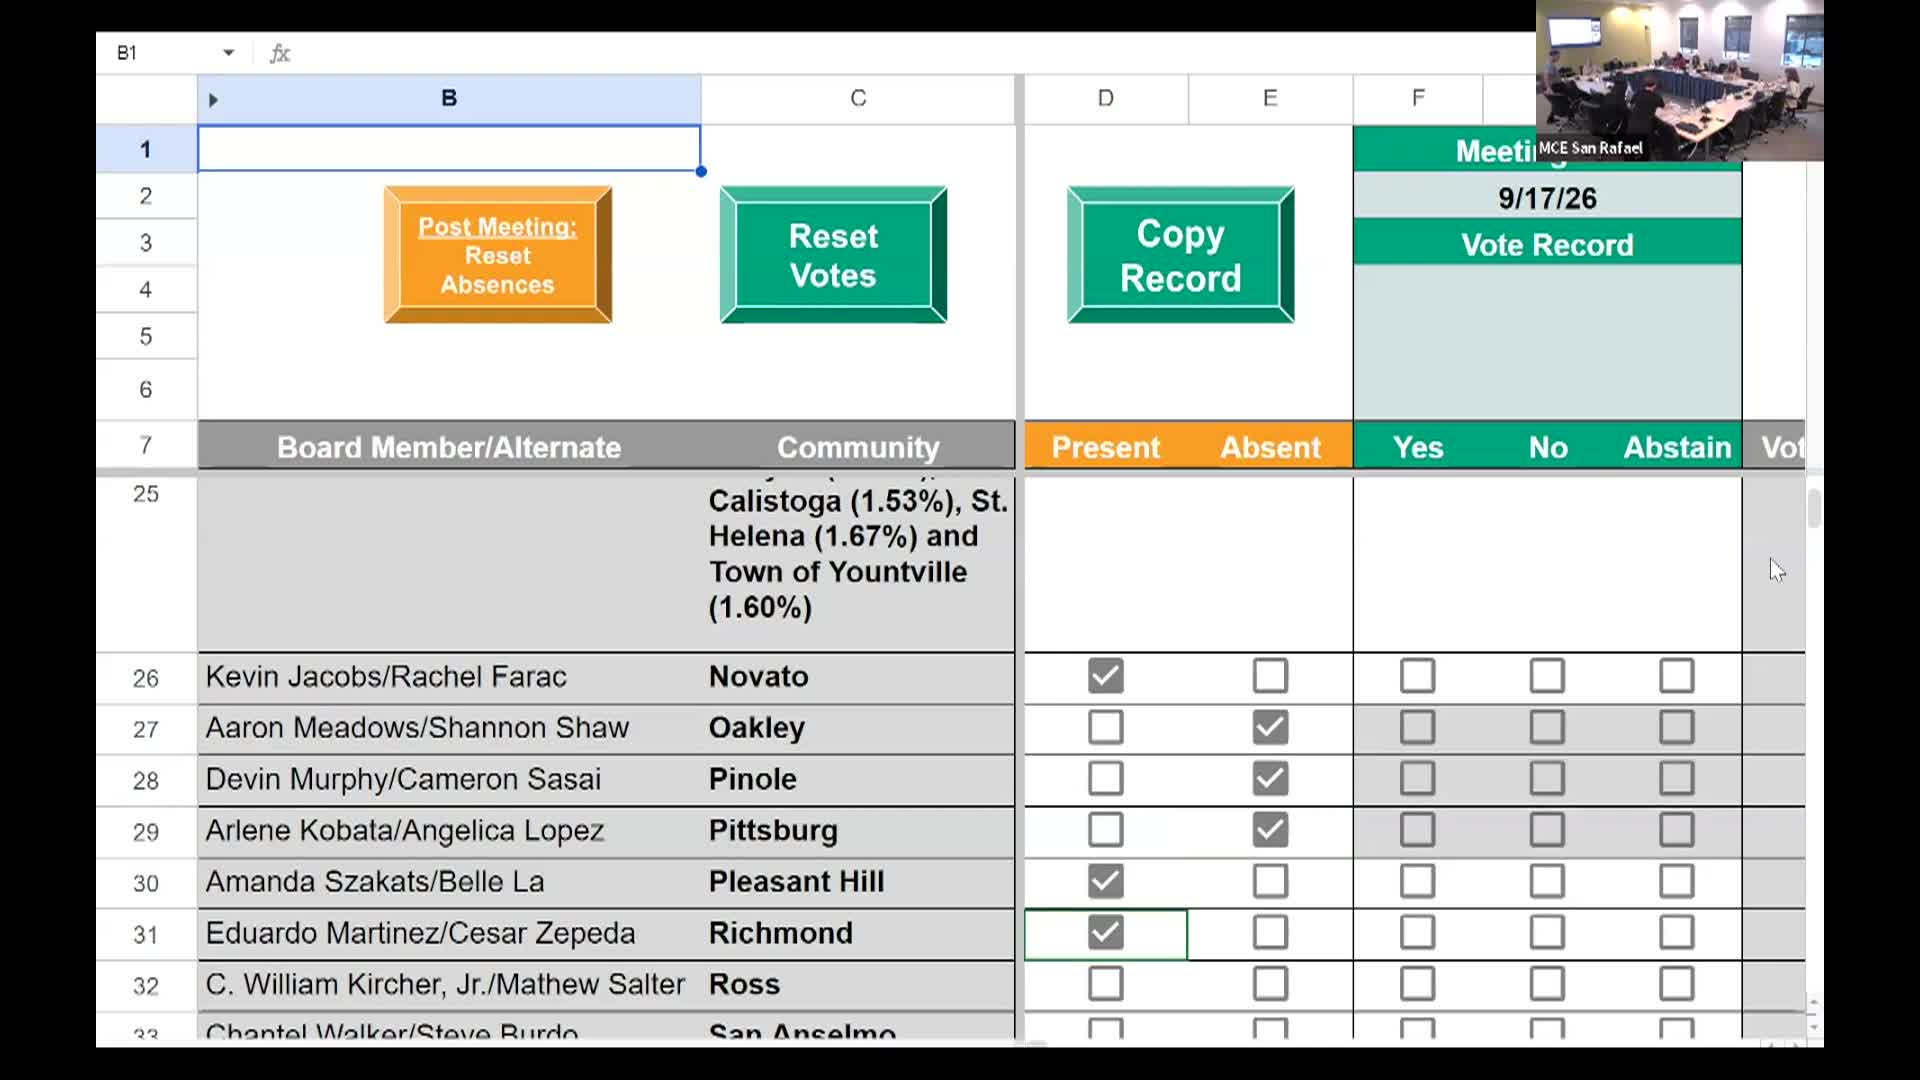Uncheck Absent for Devin Murphy/Cameron Sasai
1920x1080 pixels.
click(x=1270, y=778)
